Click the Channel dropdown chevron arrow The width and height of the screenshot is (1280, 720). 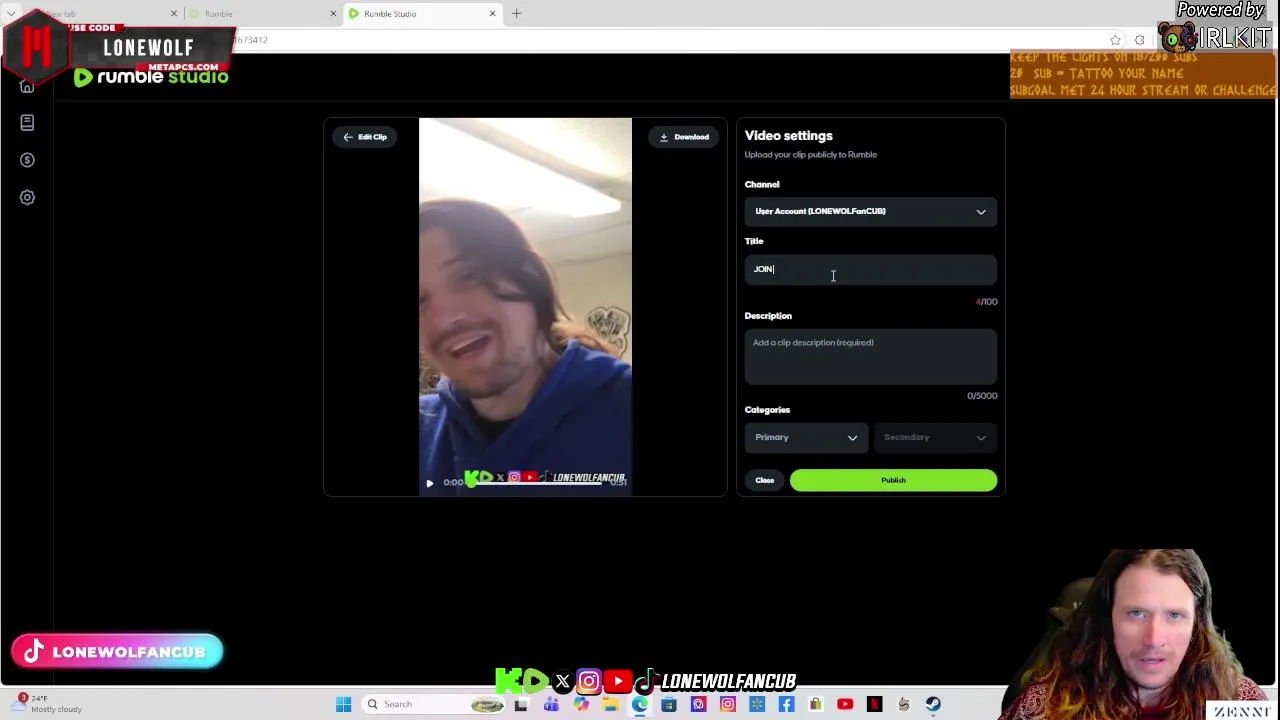[981, 212]
